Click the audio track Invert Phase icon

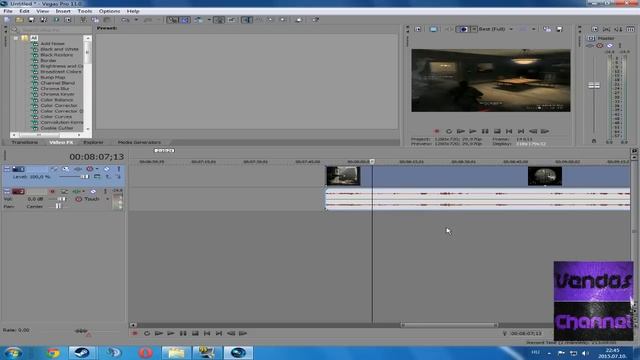[x=64, y=191]
